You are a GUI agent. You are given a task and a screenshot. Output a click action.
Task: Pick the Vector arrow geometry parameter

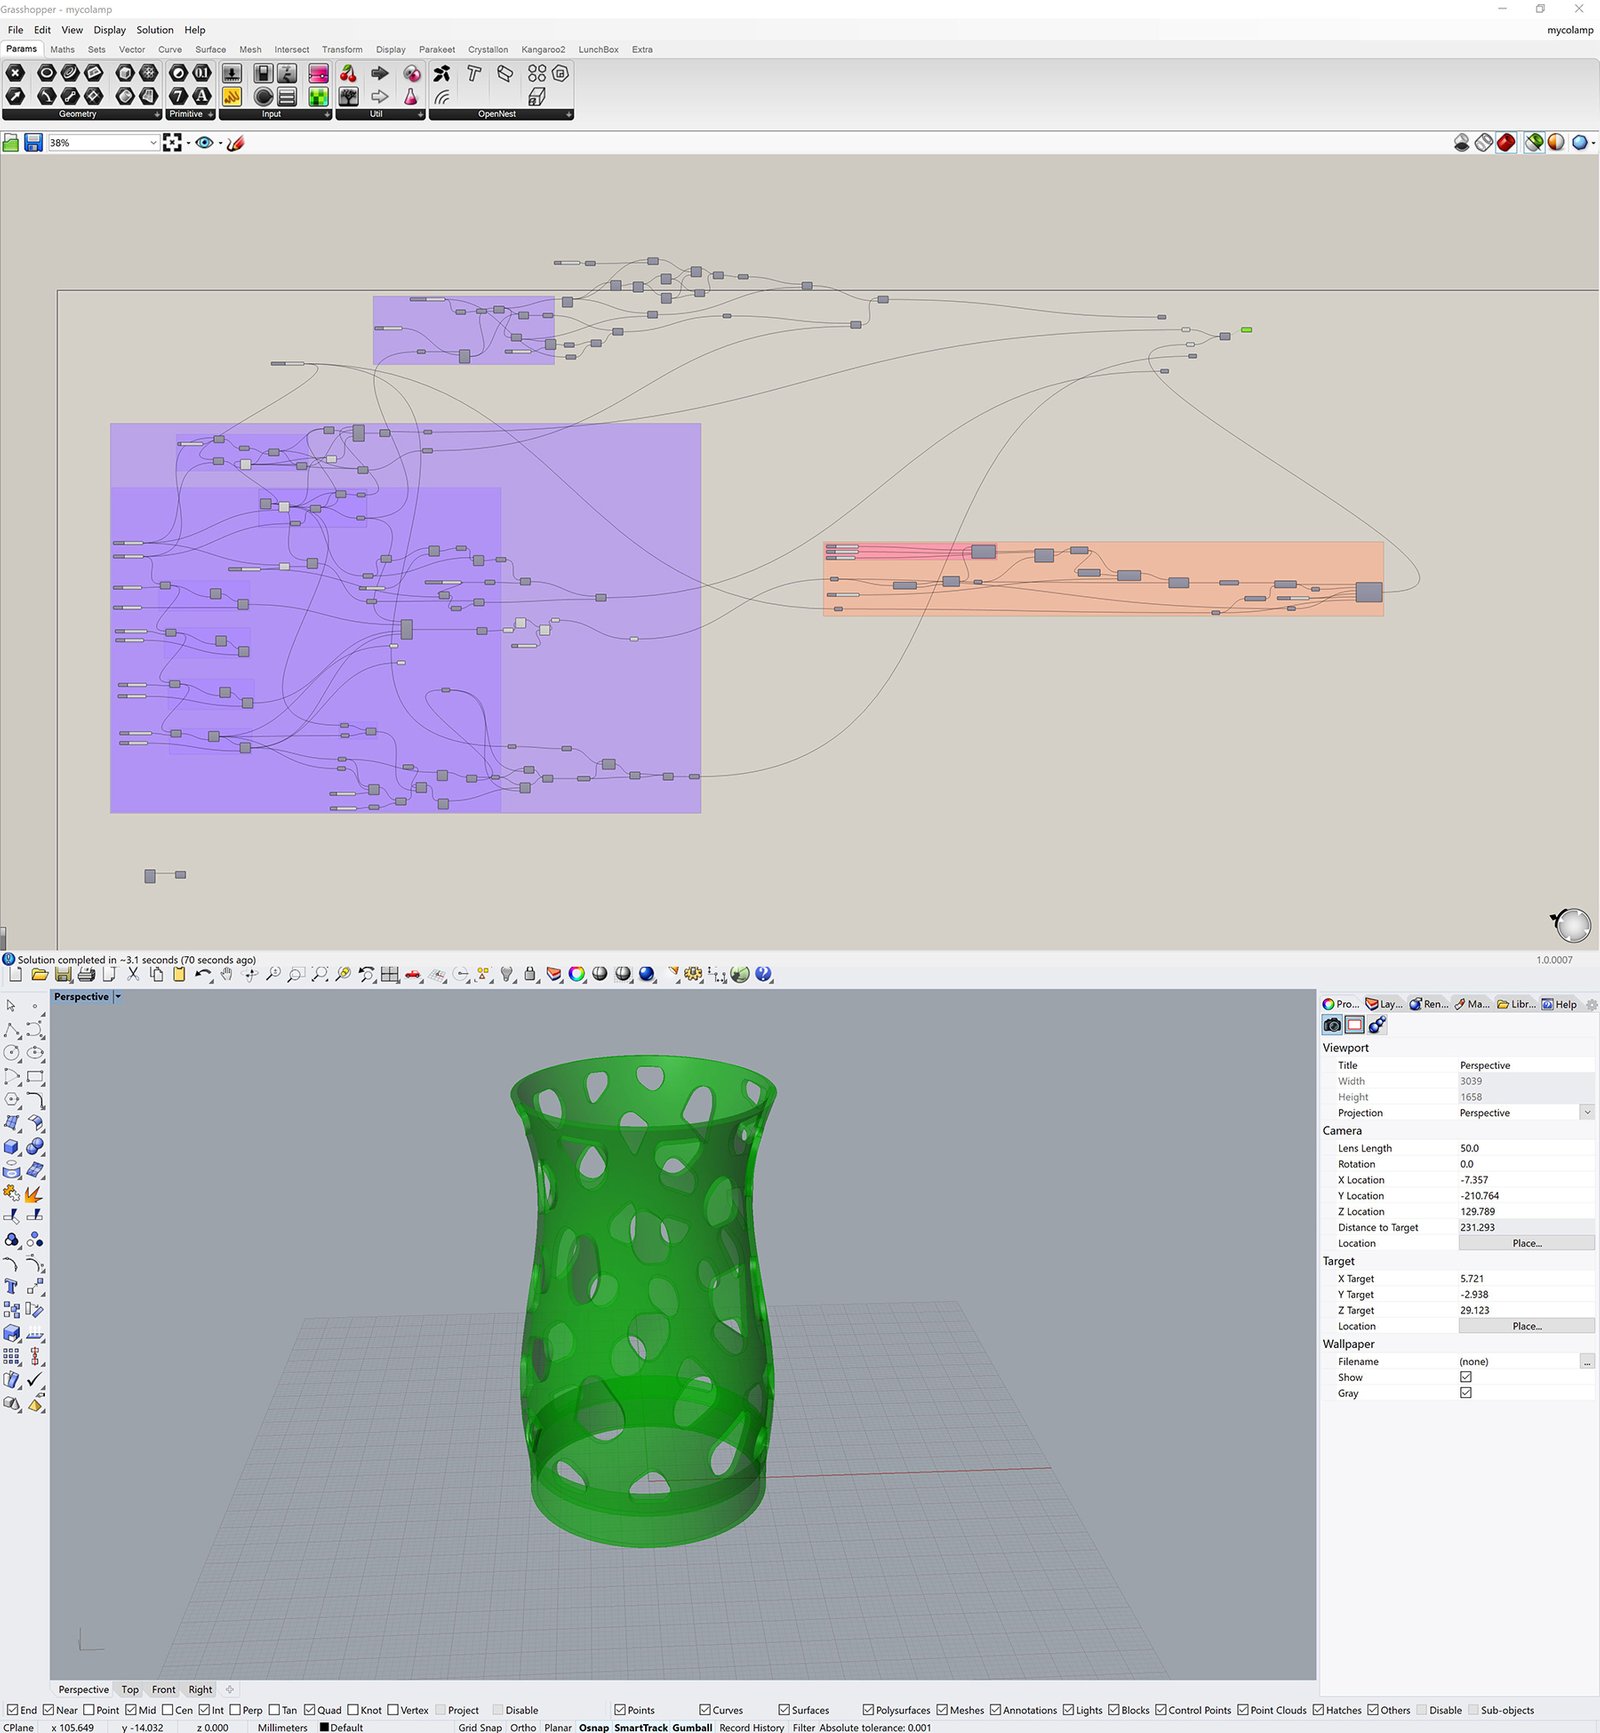pos(15,96)
